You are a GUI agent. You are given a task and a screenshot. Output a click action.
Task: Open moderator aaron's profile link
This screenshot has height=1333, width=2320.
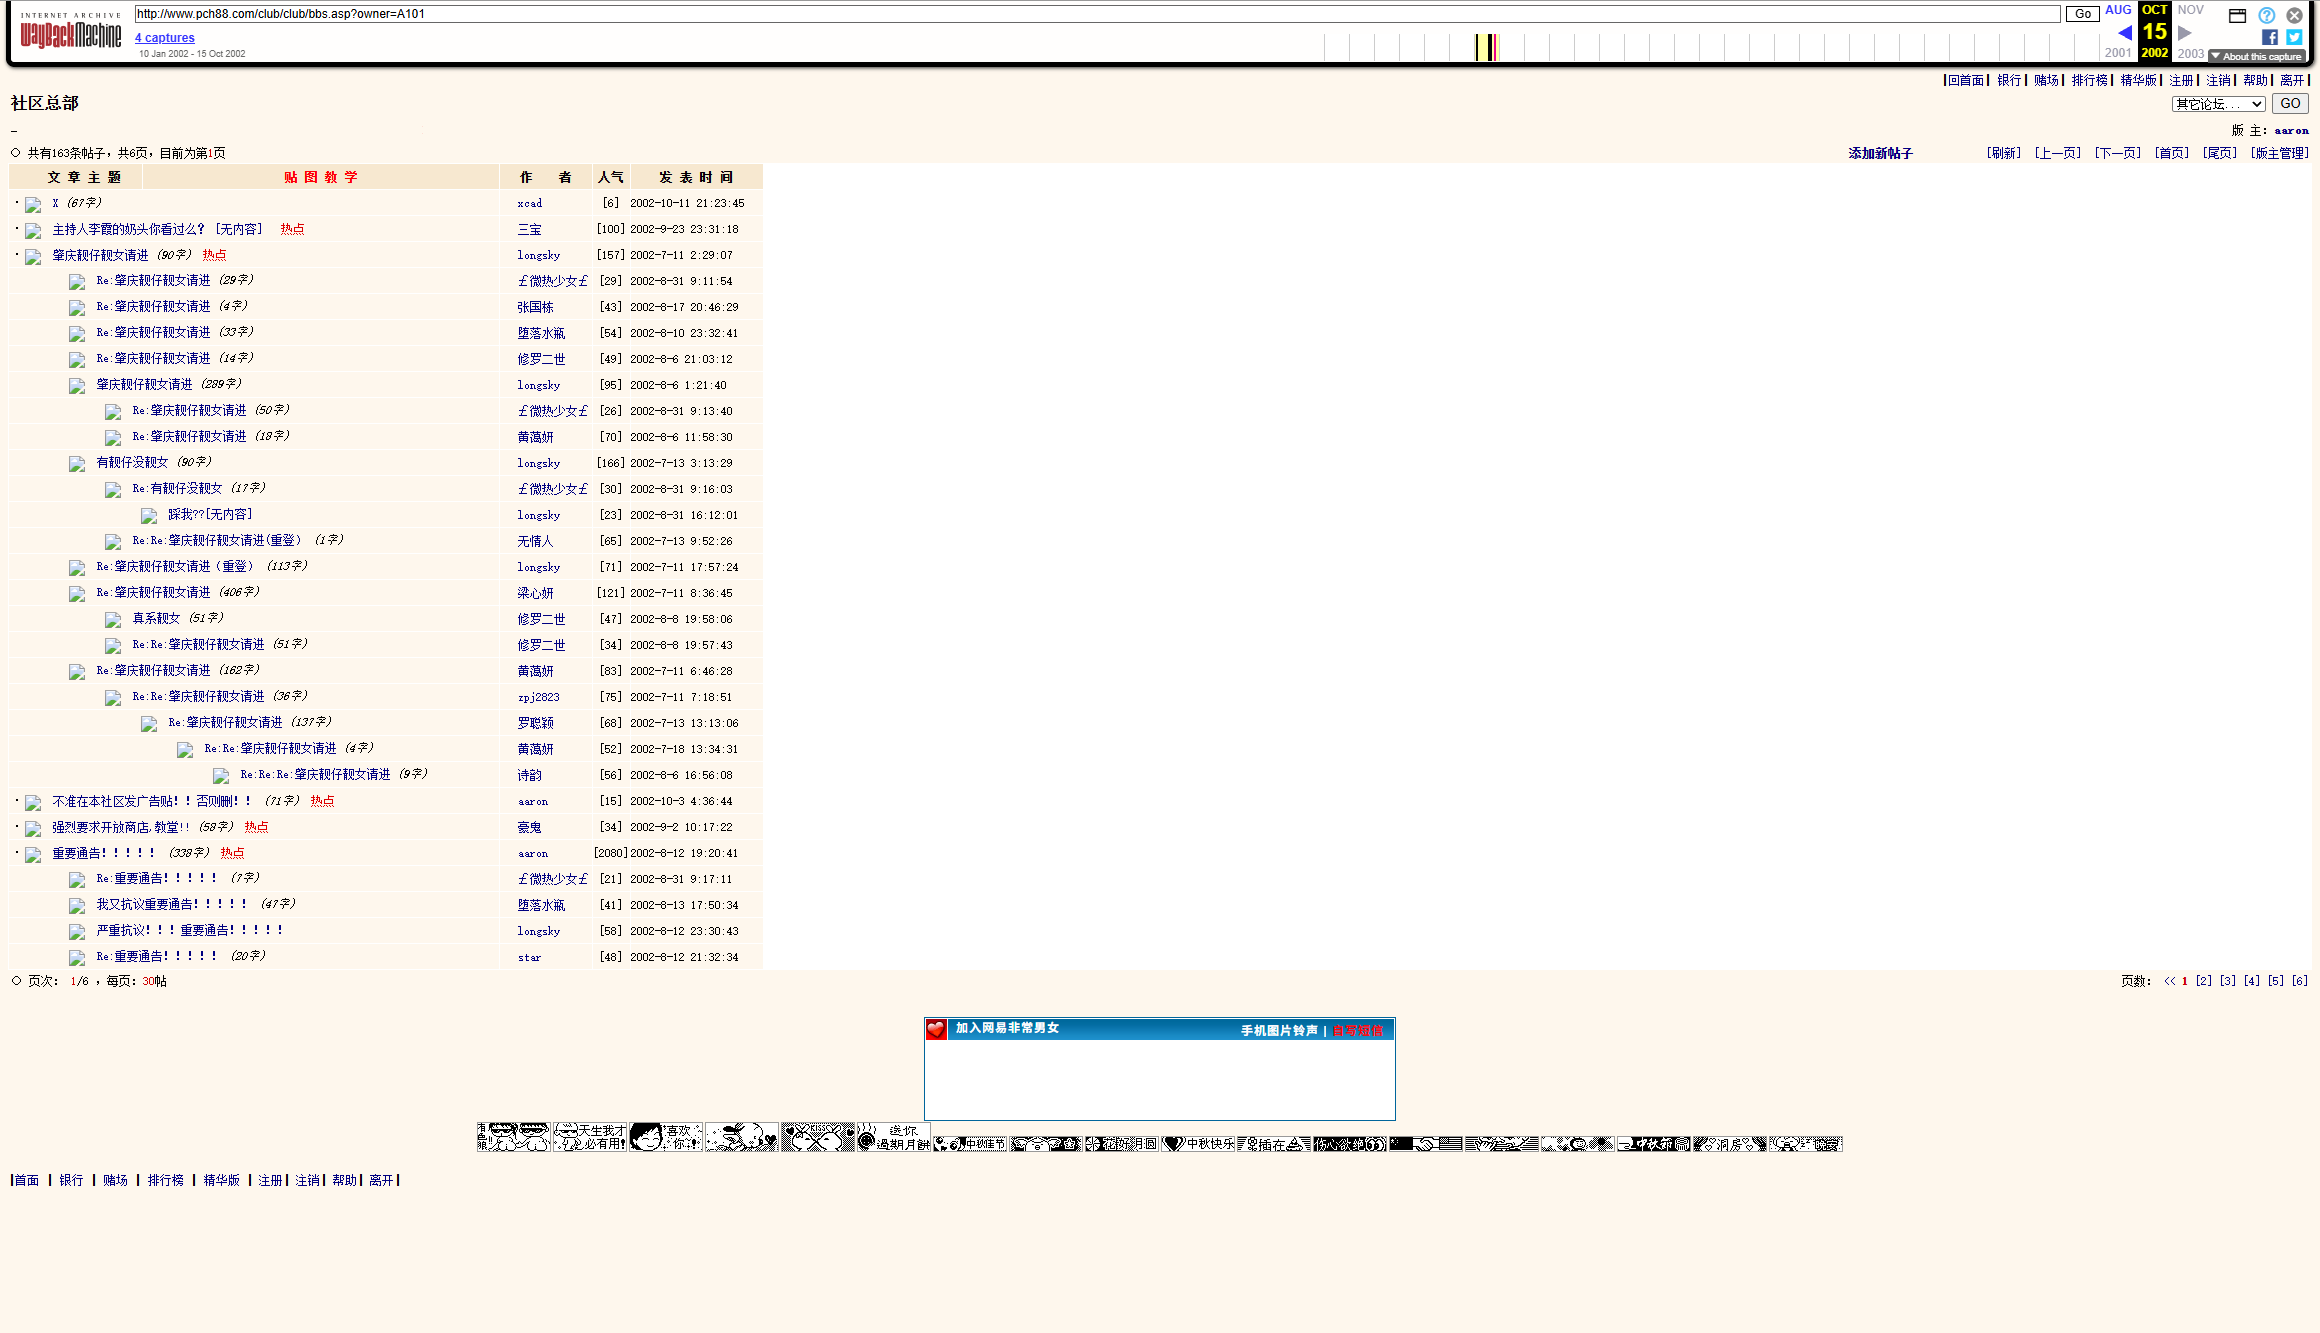[2292, 130]
